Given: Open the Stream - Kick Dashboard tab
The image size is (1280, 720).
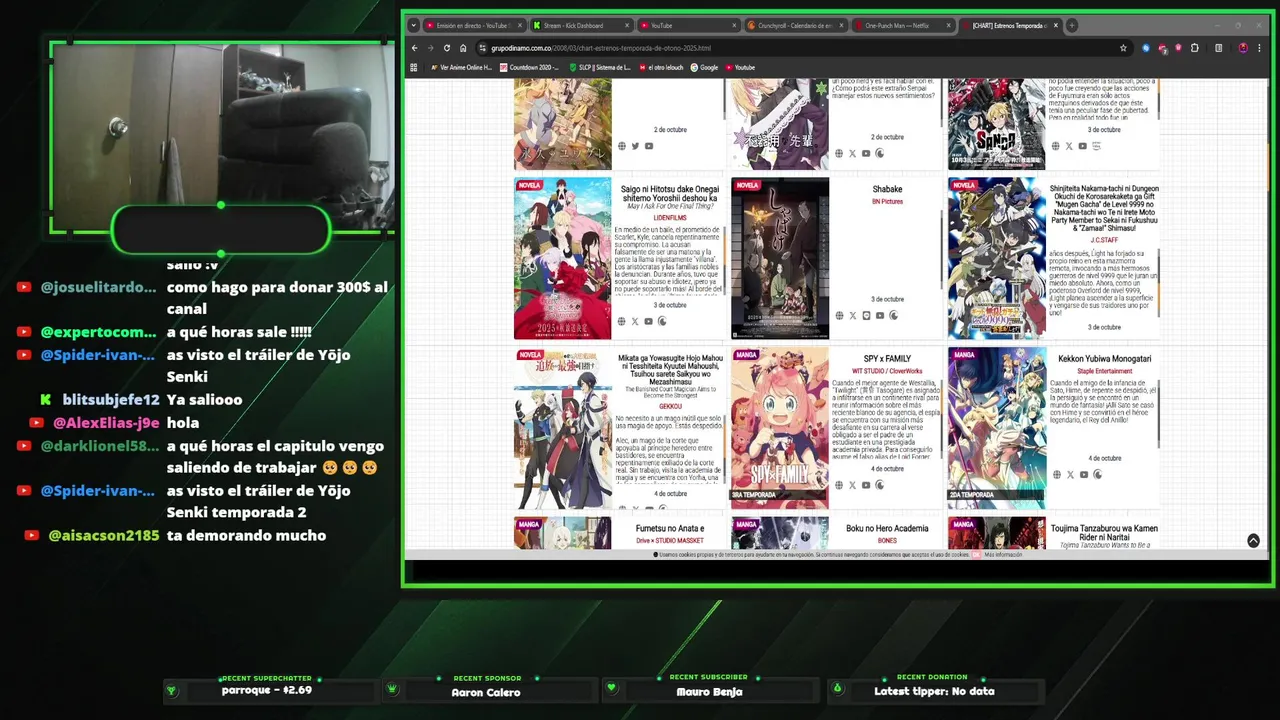Looking at the screenshot, I should coord(580,25).
